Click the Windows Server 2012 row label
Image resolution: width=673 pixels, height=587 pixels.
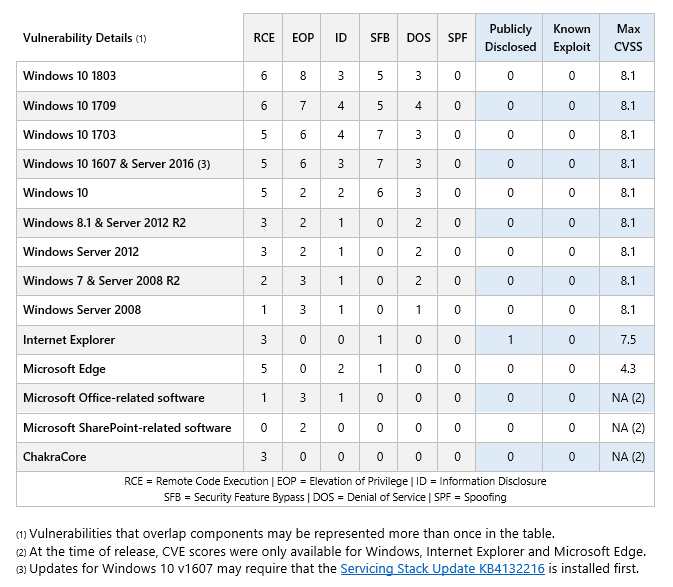(x=81, y=252)
